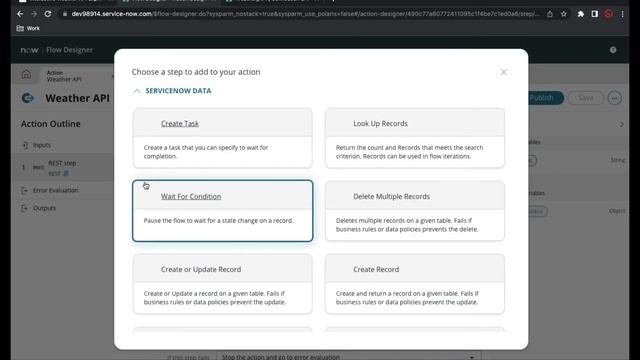Open the Work bookmarks folder
The width and height of the screenshot is (640, 360).
tap(28, 28)
